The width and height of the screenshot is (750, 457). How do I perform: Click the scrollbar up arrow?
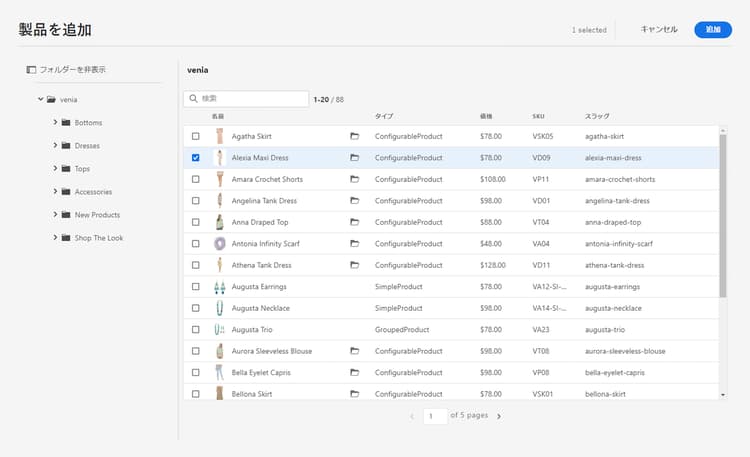pos(723,130)
